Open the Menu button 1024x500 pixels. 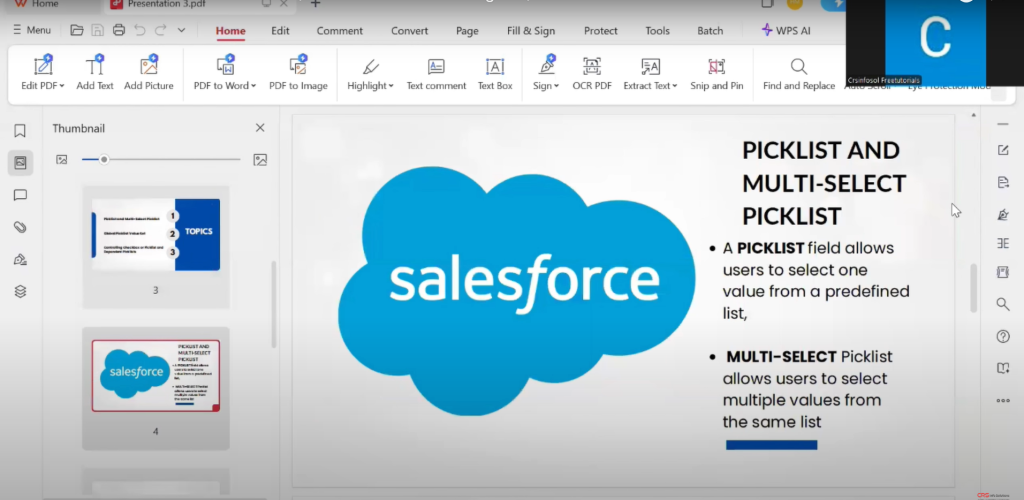click(32, 31)
